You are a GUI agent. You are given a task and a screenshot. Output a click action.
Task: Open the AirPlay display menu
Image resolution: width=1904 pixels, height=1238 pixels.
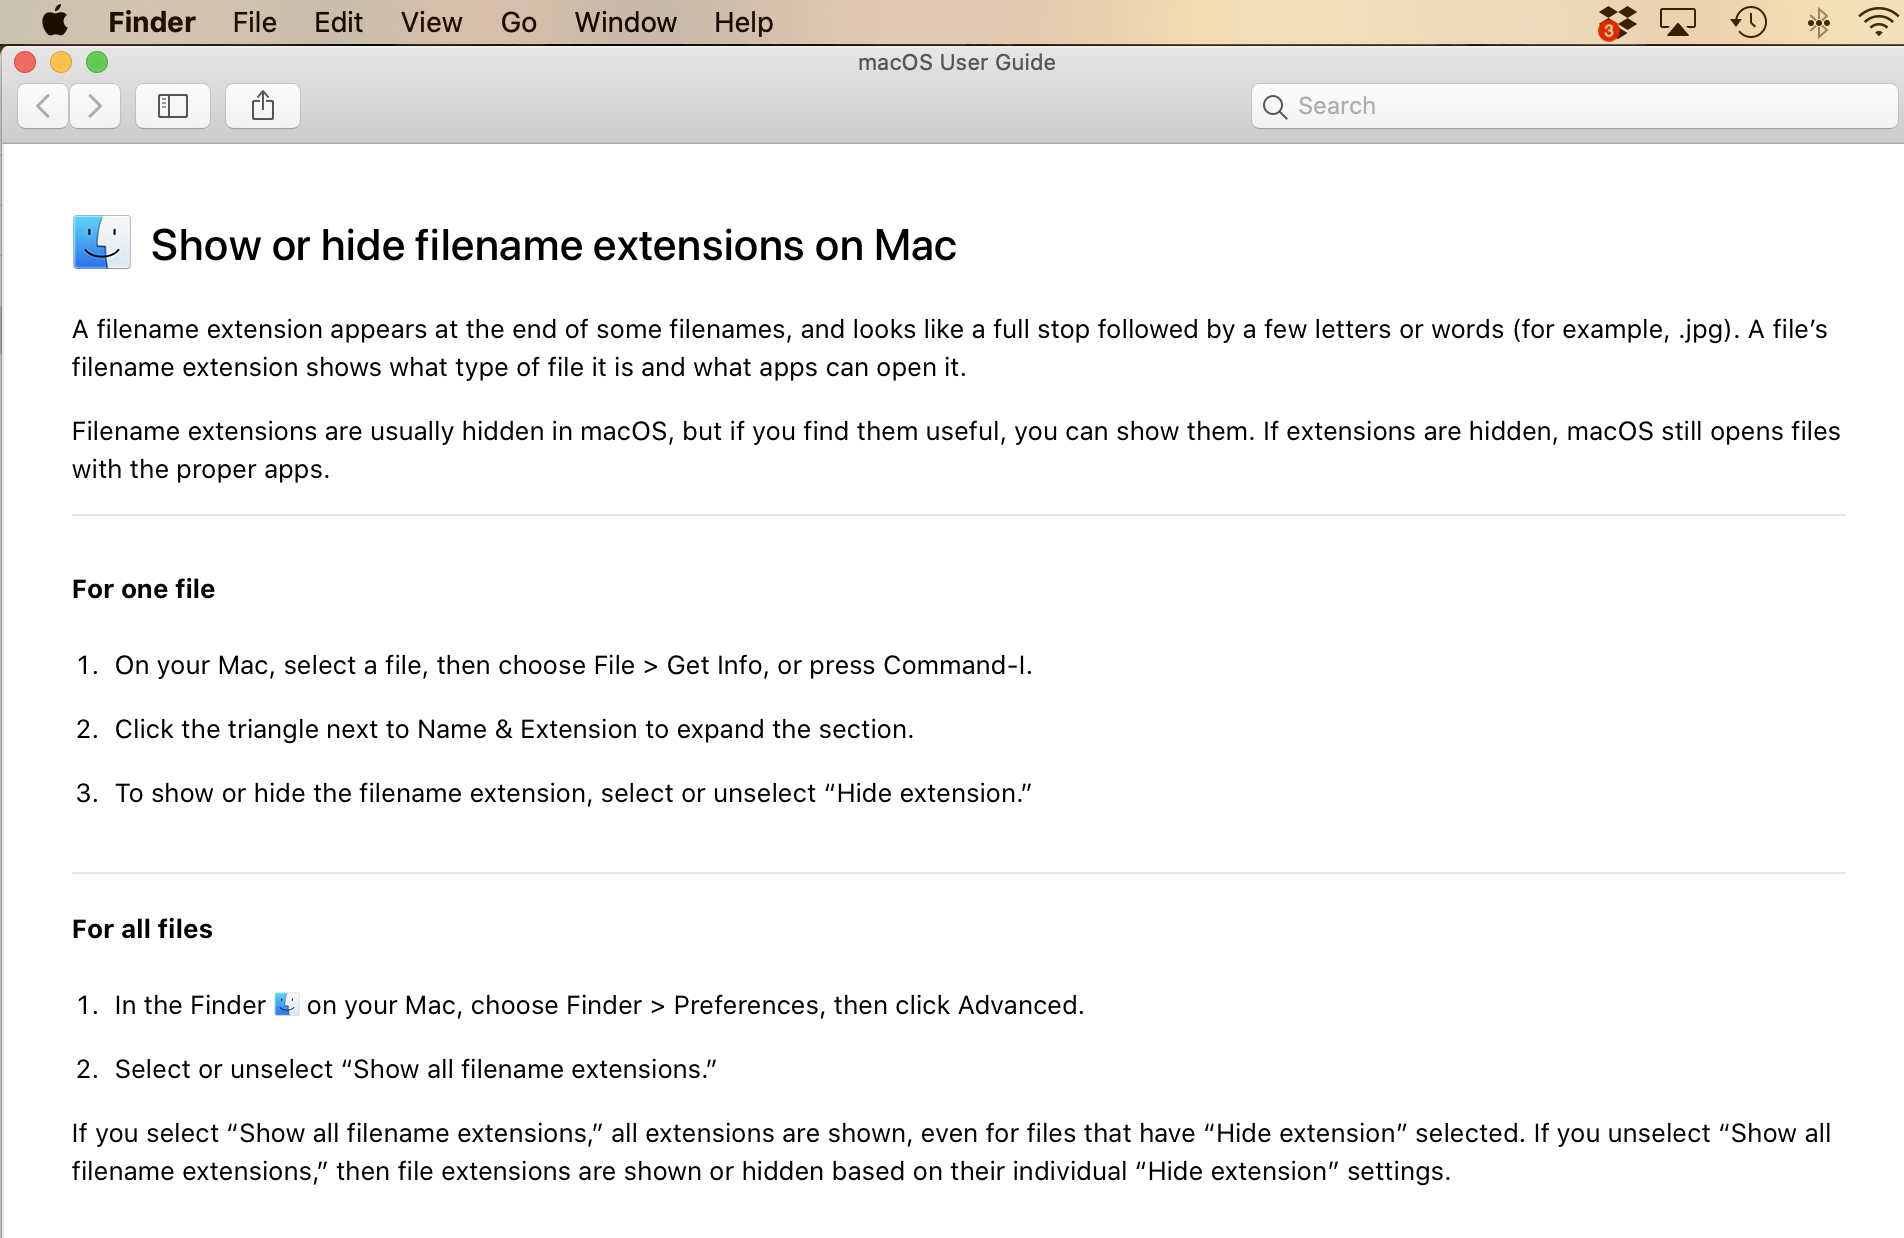click(1678, 22)
